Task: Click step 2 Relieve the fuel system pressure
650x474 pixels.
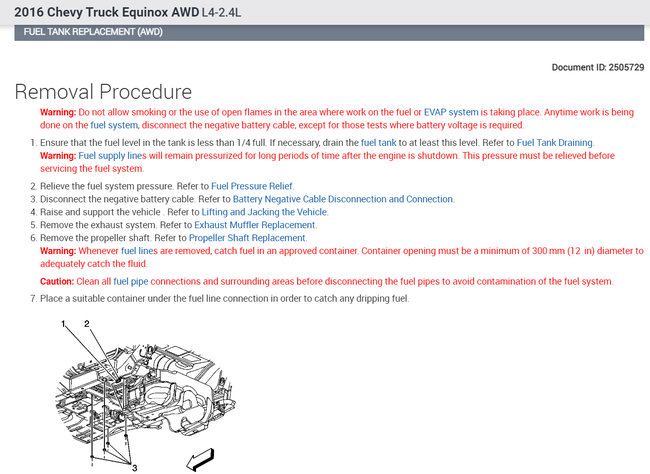Action: (x=106, y=186)
